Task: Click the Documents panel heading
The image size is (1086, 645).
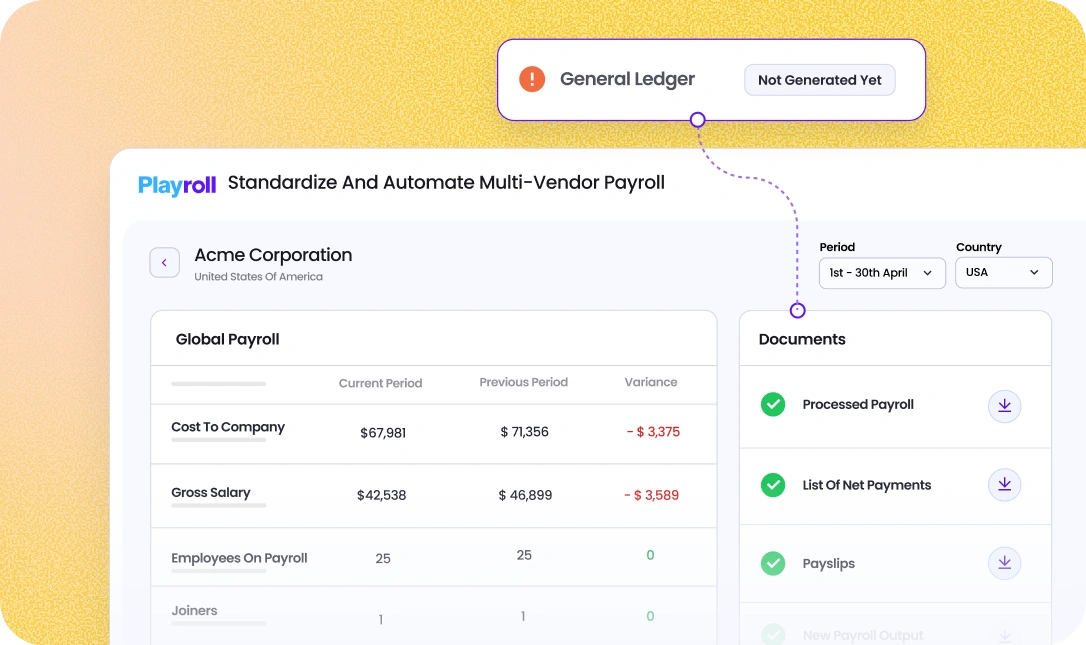Action: coord(802,339)
